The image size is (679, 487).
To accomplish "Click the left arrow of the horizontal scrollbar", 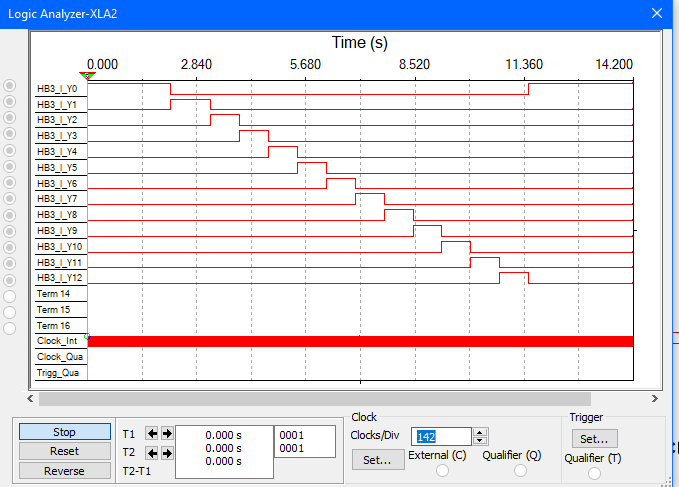I will [x=30, y=399].
